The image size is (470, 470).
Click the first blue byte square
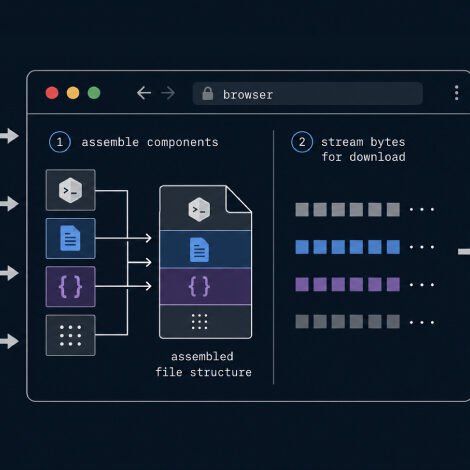click(302, 247)
